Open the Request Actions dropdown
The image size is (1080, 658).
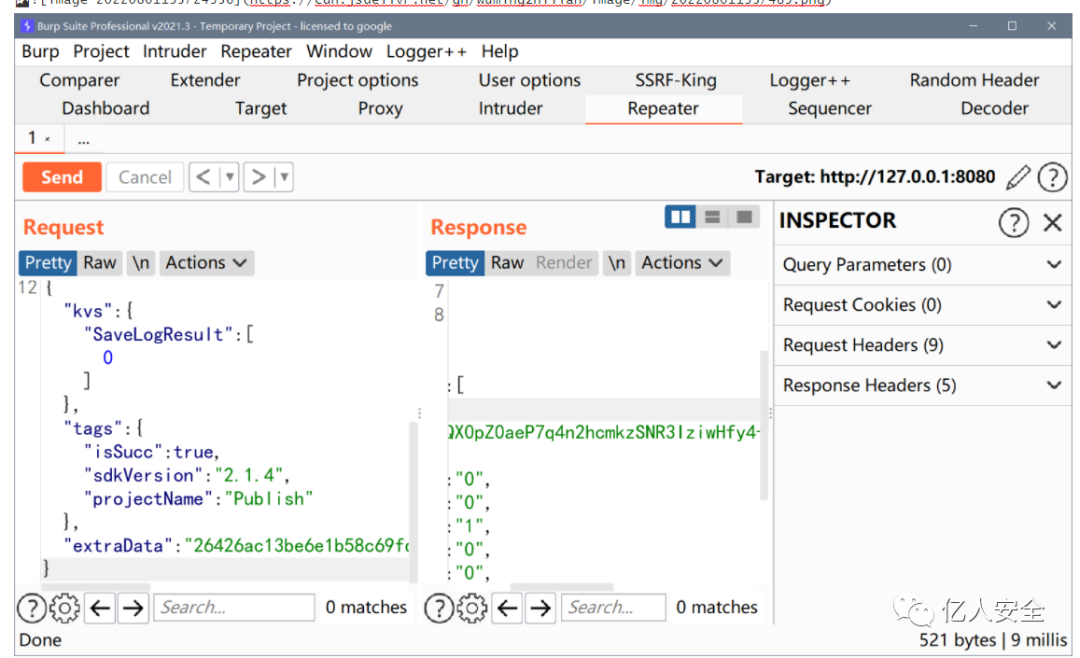tap(206, 263)
